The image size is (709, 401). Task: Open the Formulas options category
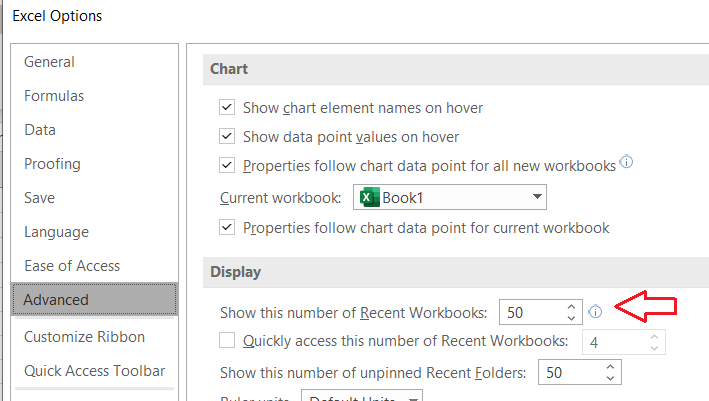point(54,96)
